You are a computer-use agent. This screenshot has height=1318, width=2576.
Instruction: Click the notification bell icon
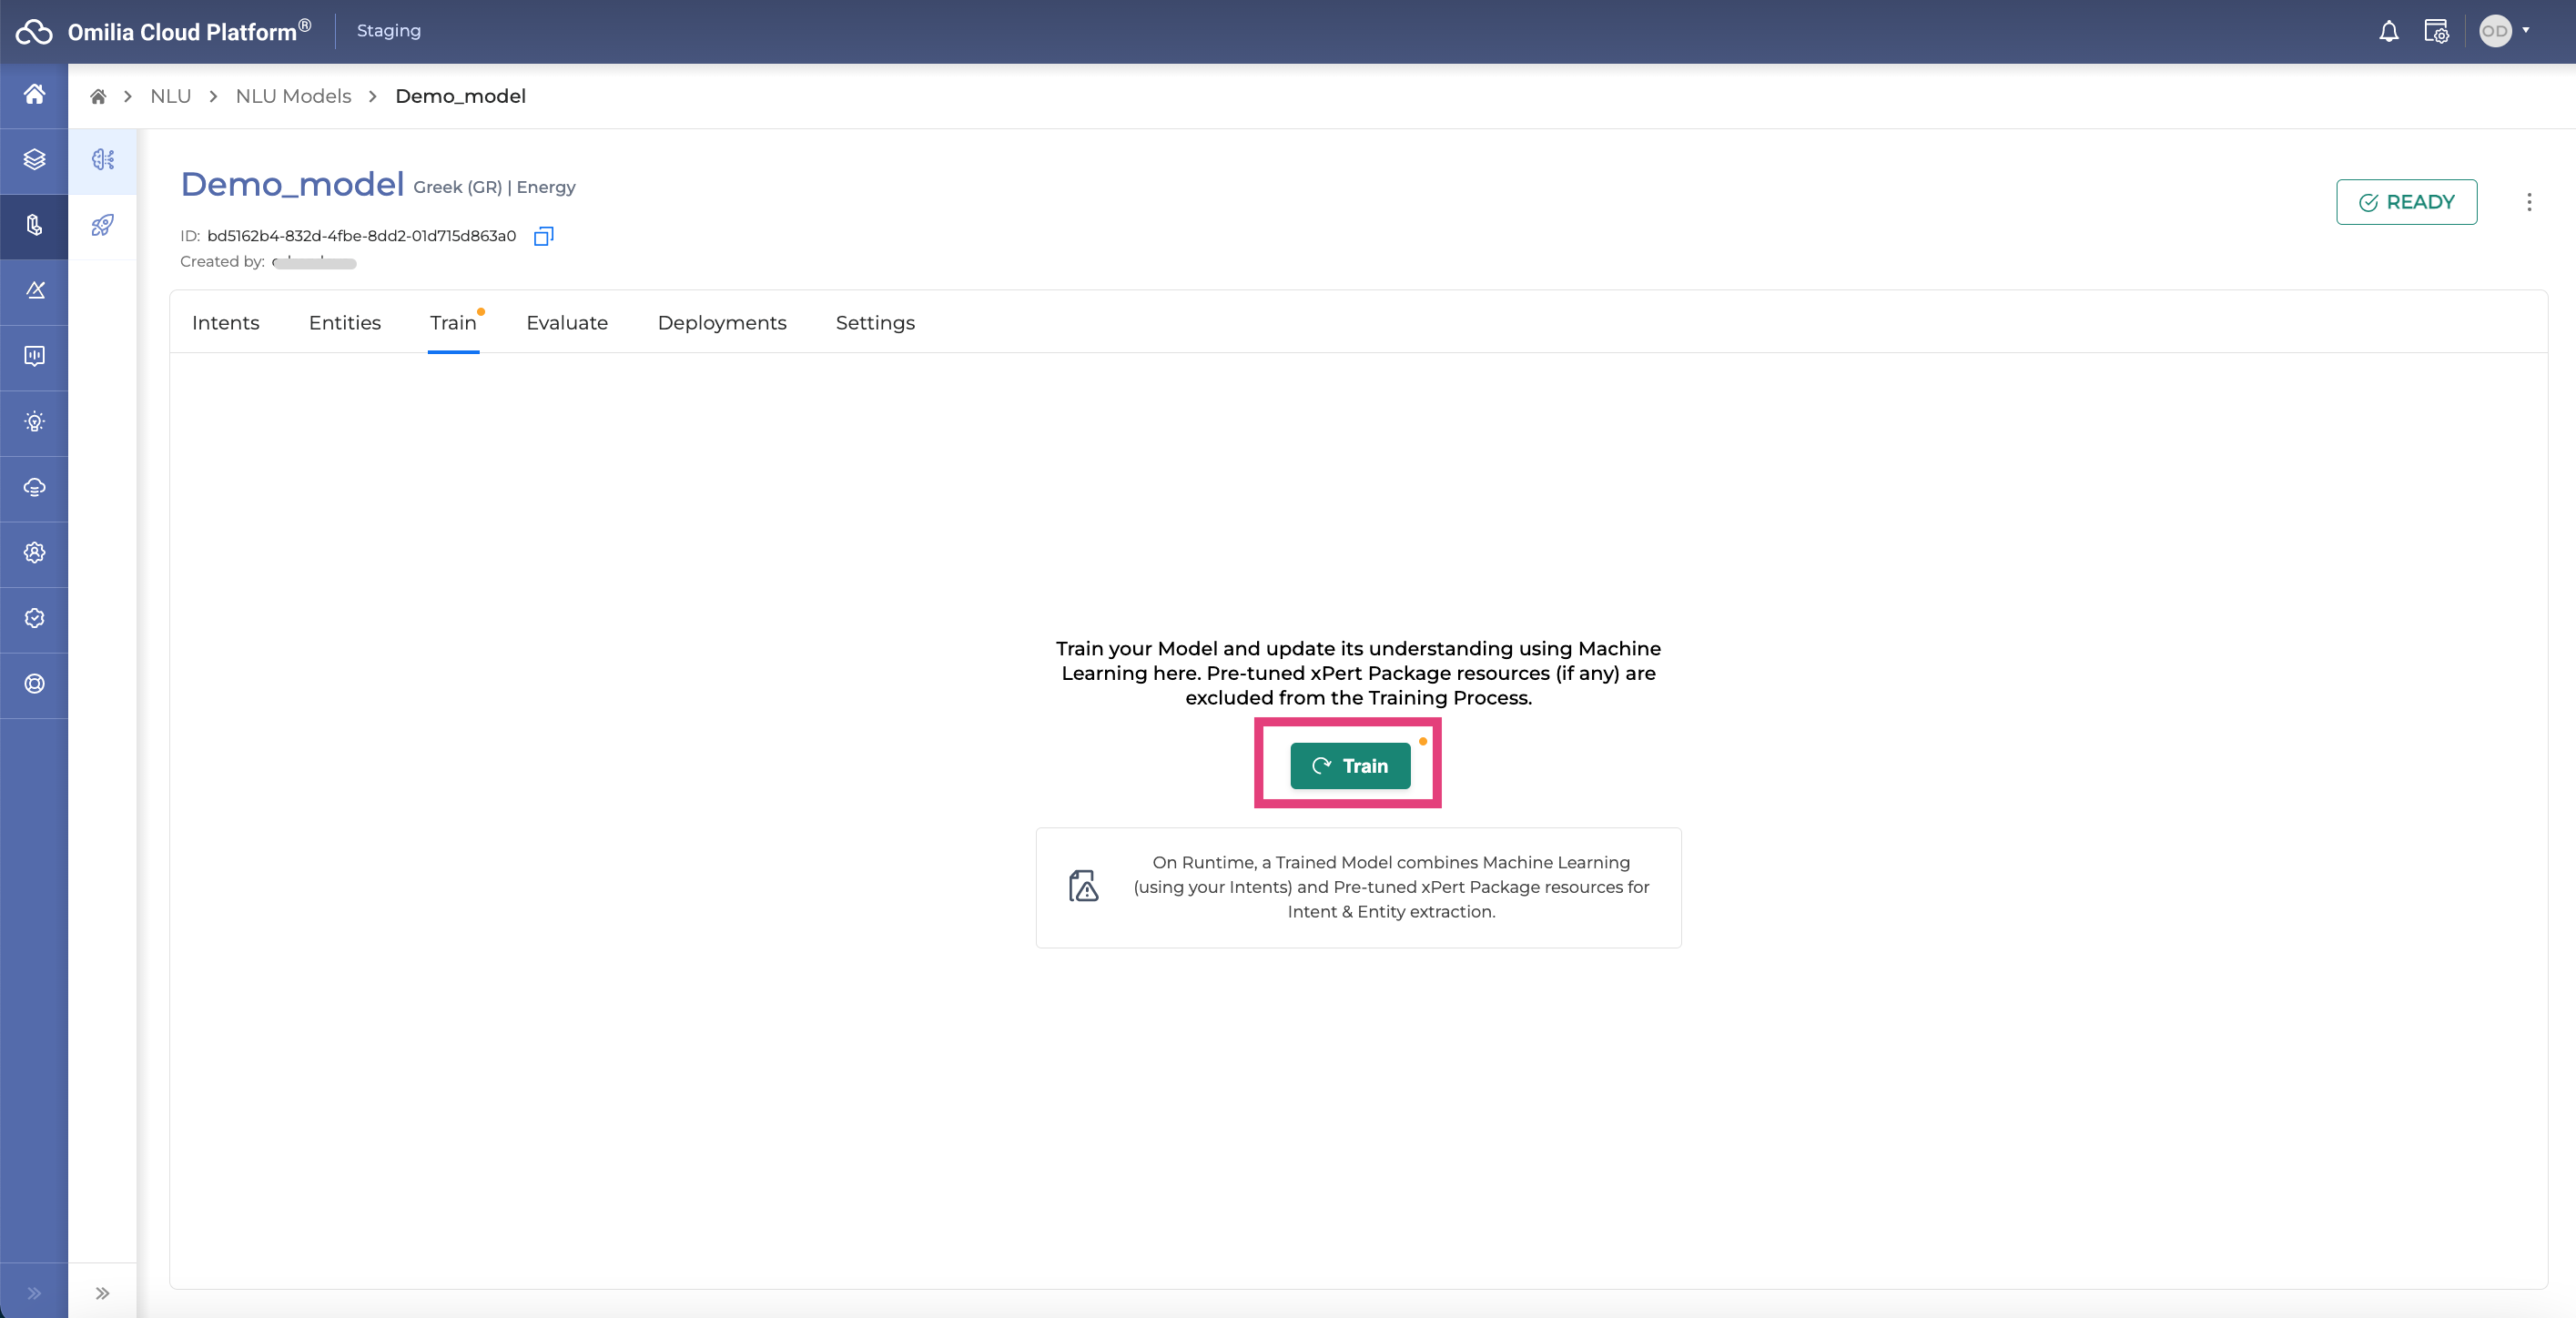[x=2388, y=31]
